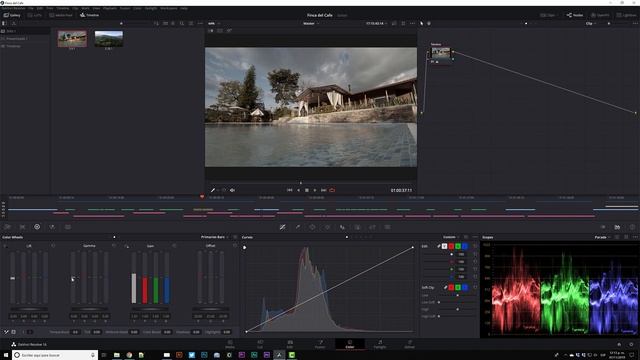Open the Parade scope type dropdown

(602, 237)
